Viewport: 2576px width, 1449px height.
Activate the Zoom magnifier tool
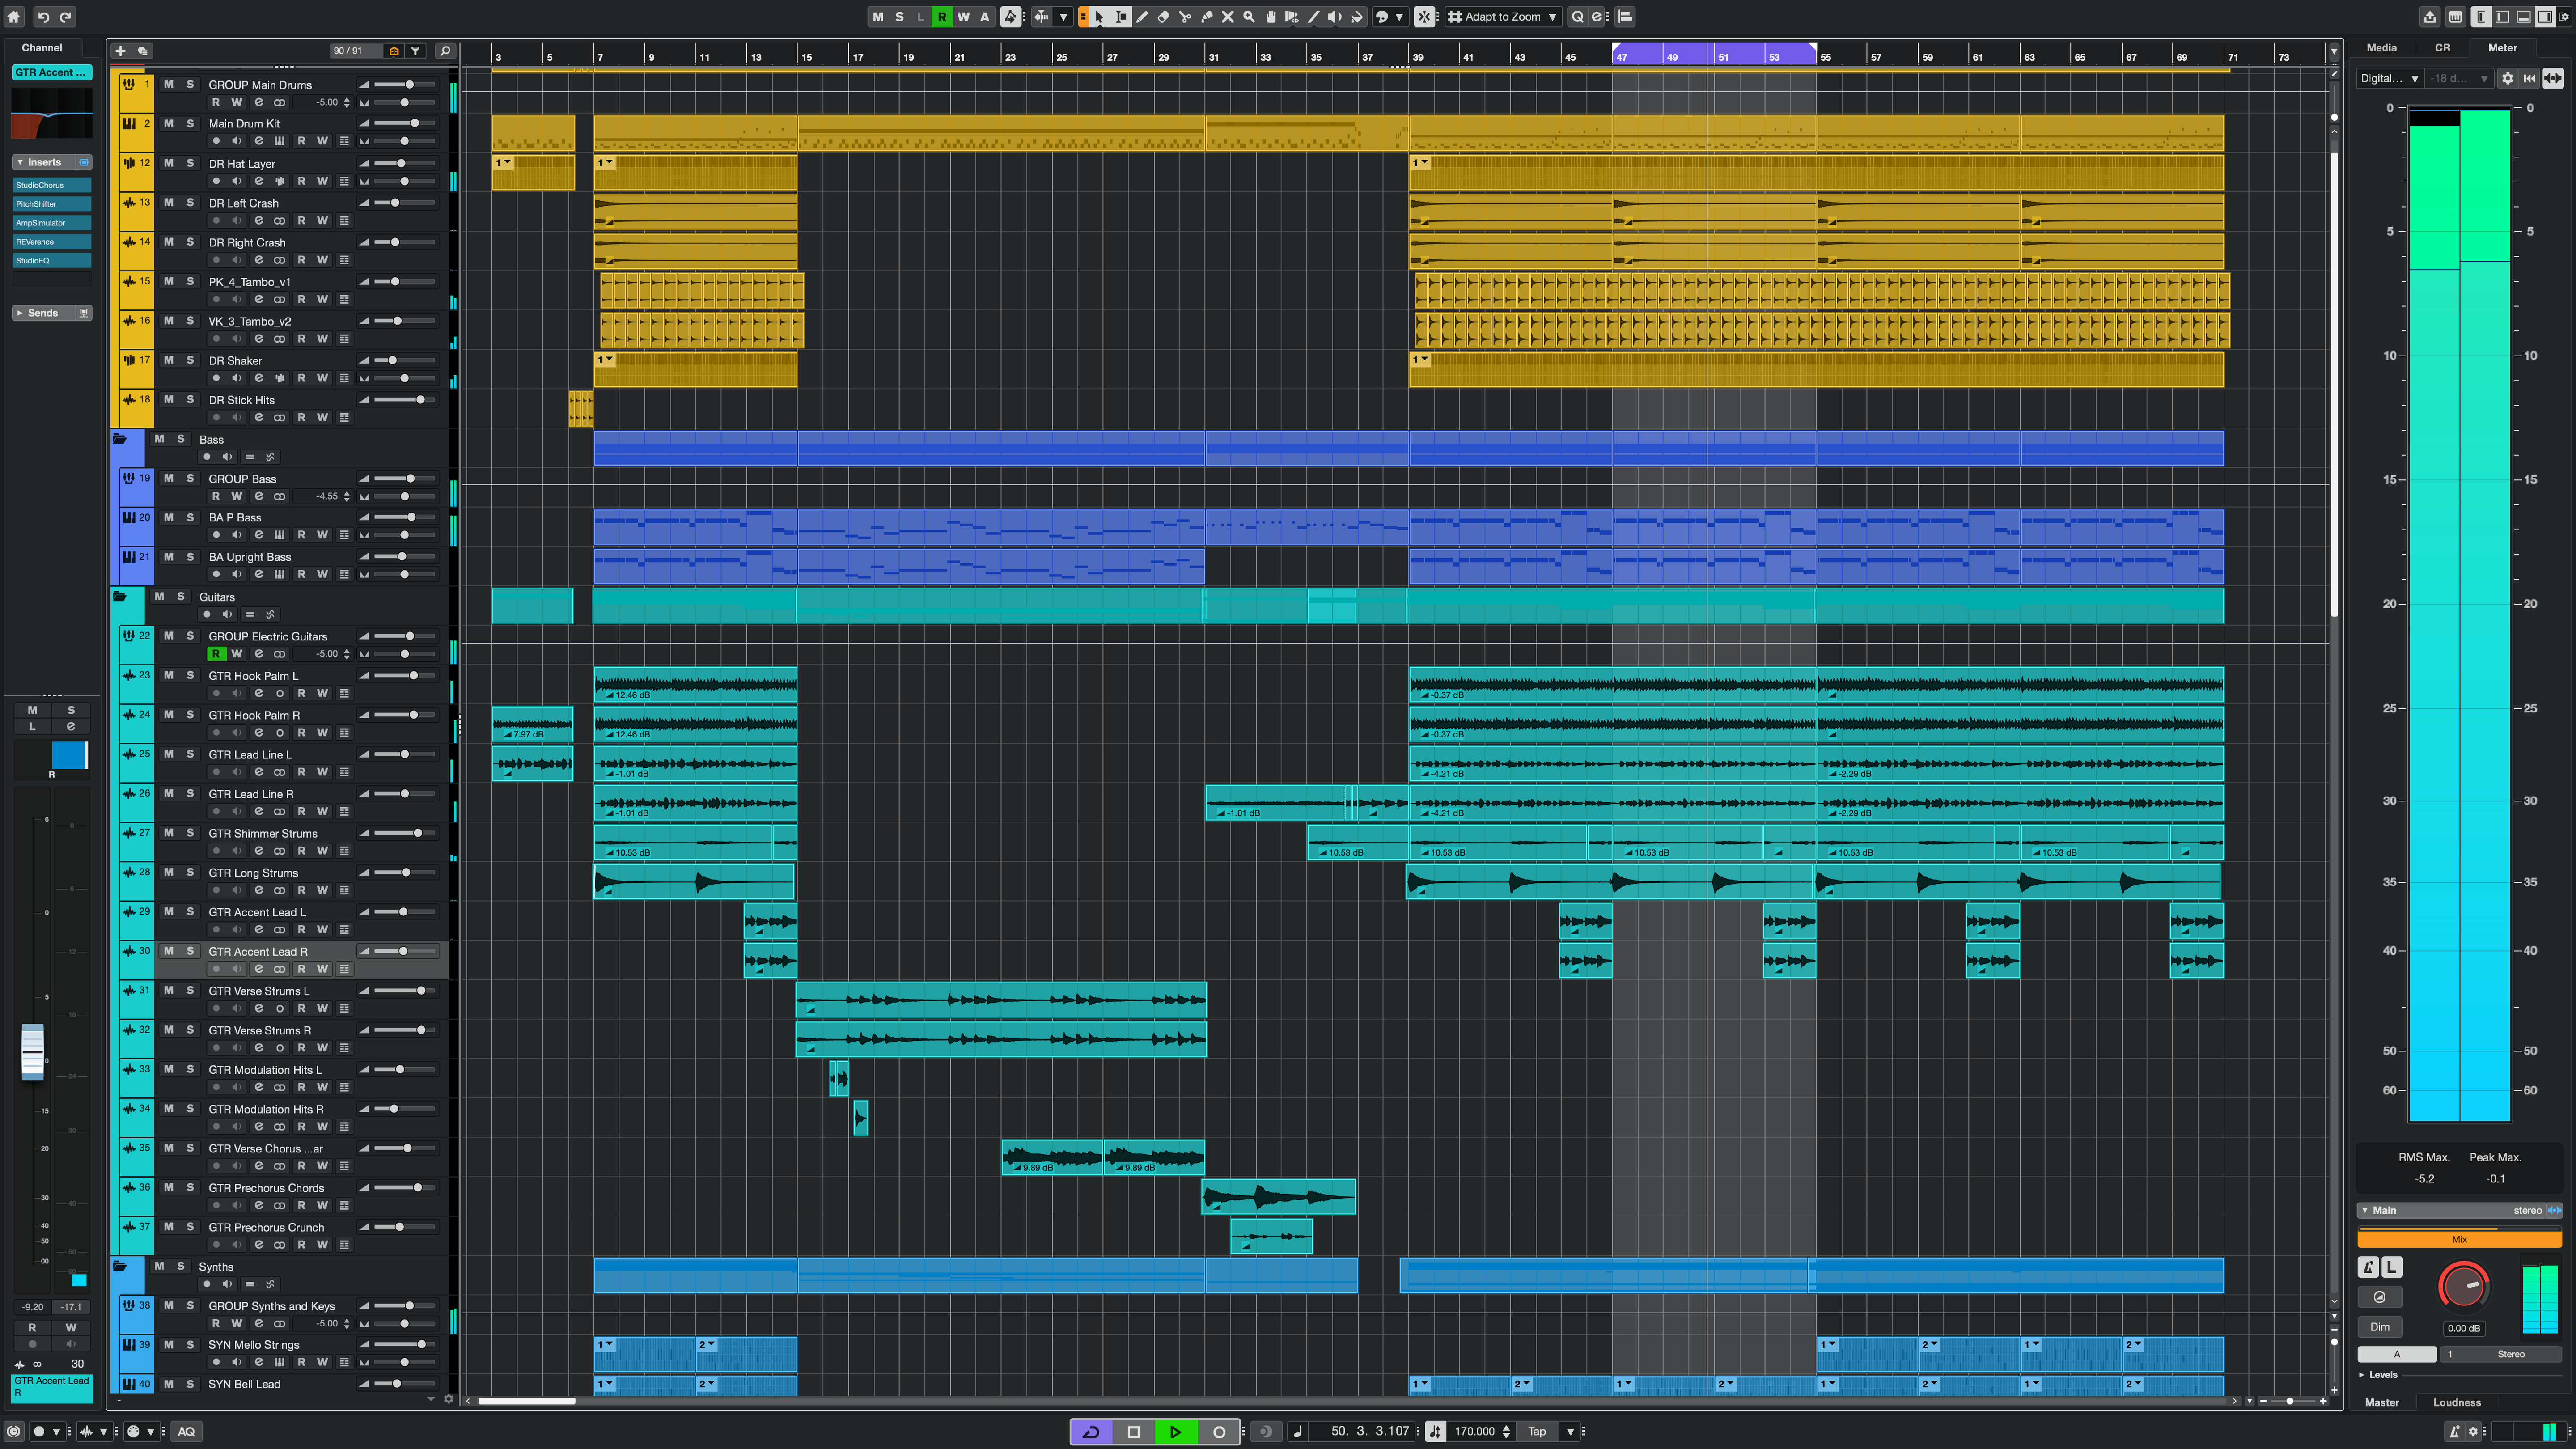coord(1248,16)
